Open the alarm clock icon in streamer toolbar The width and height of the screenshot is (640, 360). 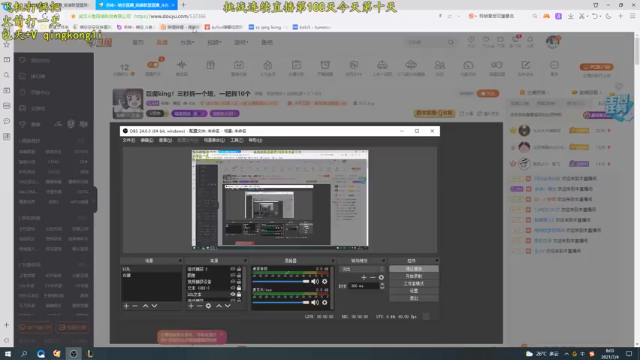(x=325, y=64)
